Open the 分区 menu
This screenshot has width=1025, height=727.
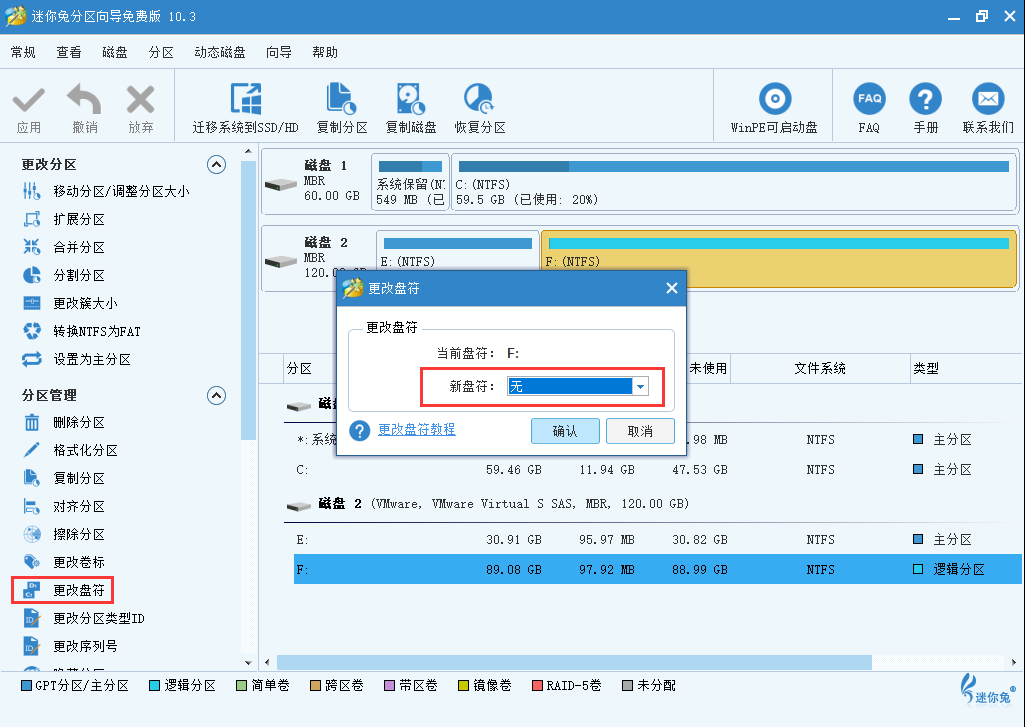[x=161, y=52]
